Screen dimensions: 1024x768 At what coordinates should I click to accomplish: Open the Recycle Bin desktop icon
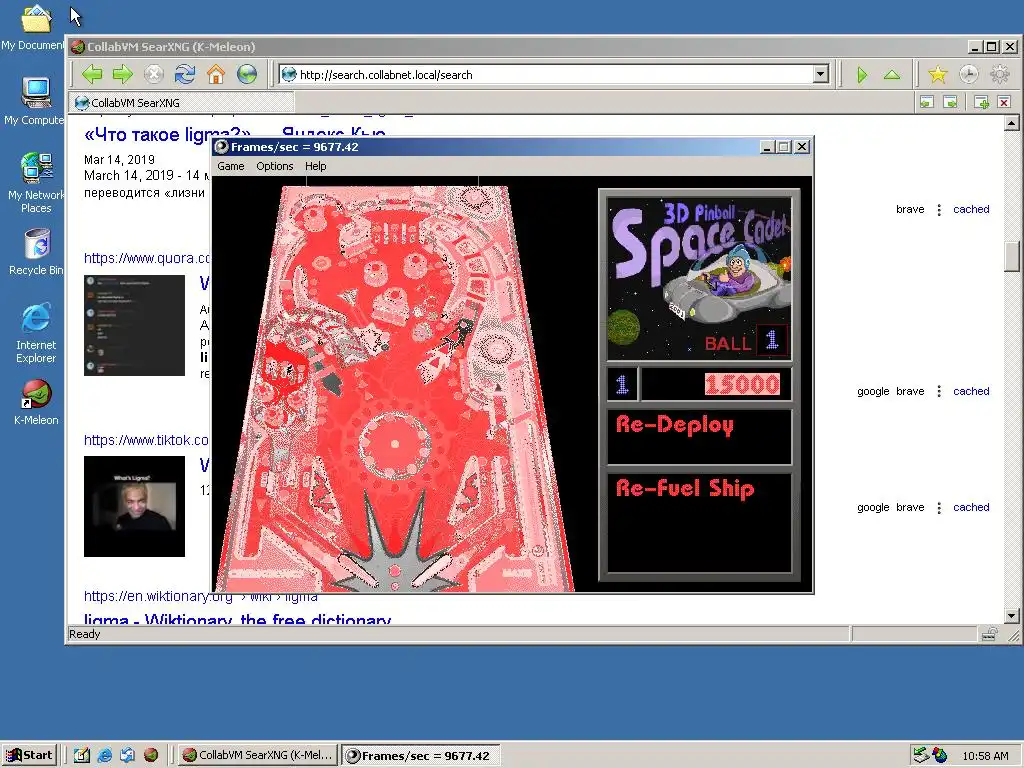click(37, 252)
